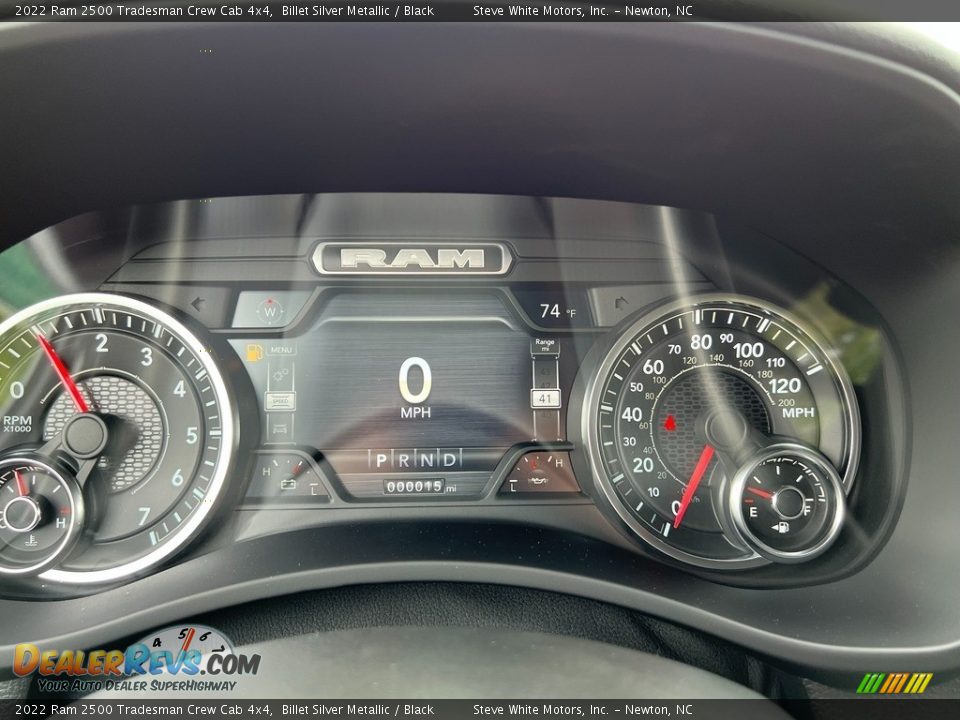
Task: Click the RPM X1000 label on tachometer
Action: [17, 423]
